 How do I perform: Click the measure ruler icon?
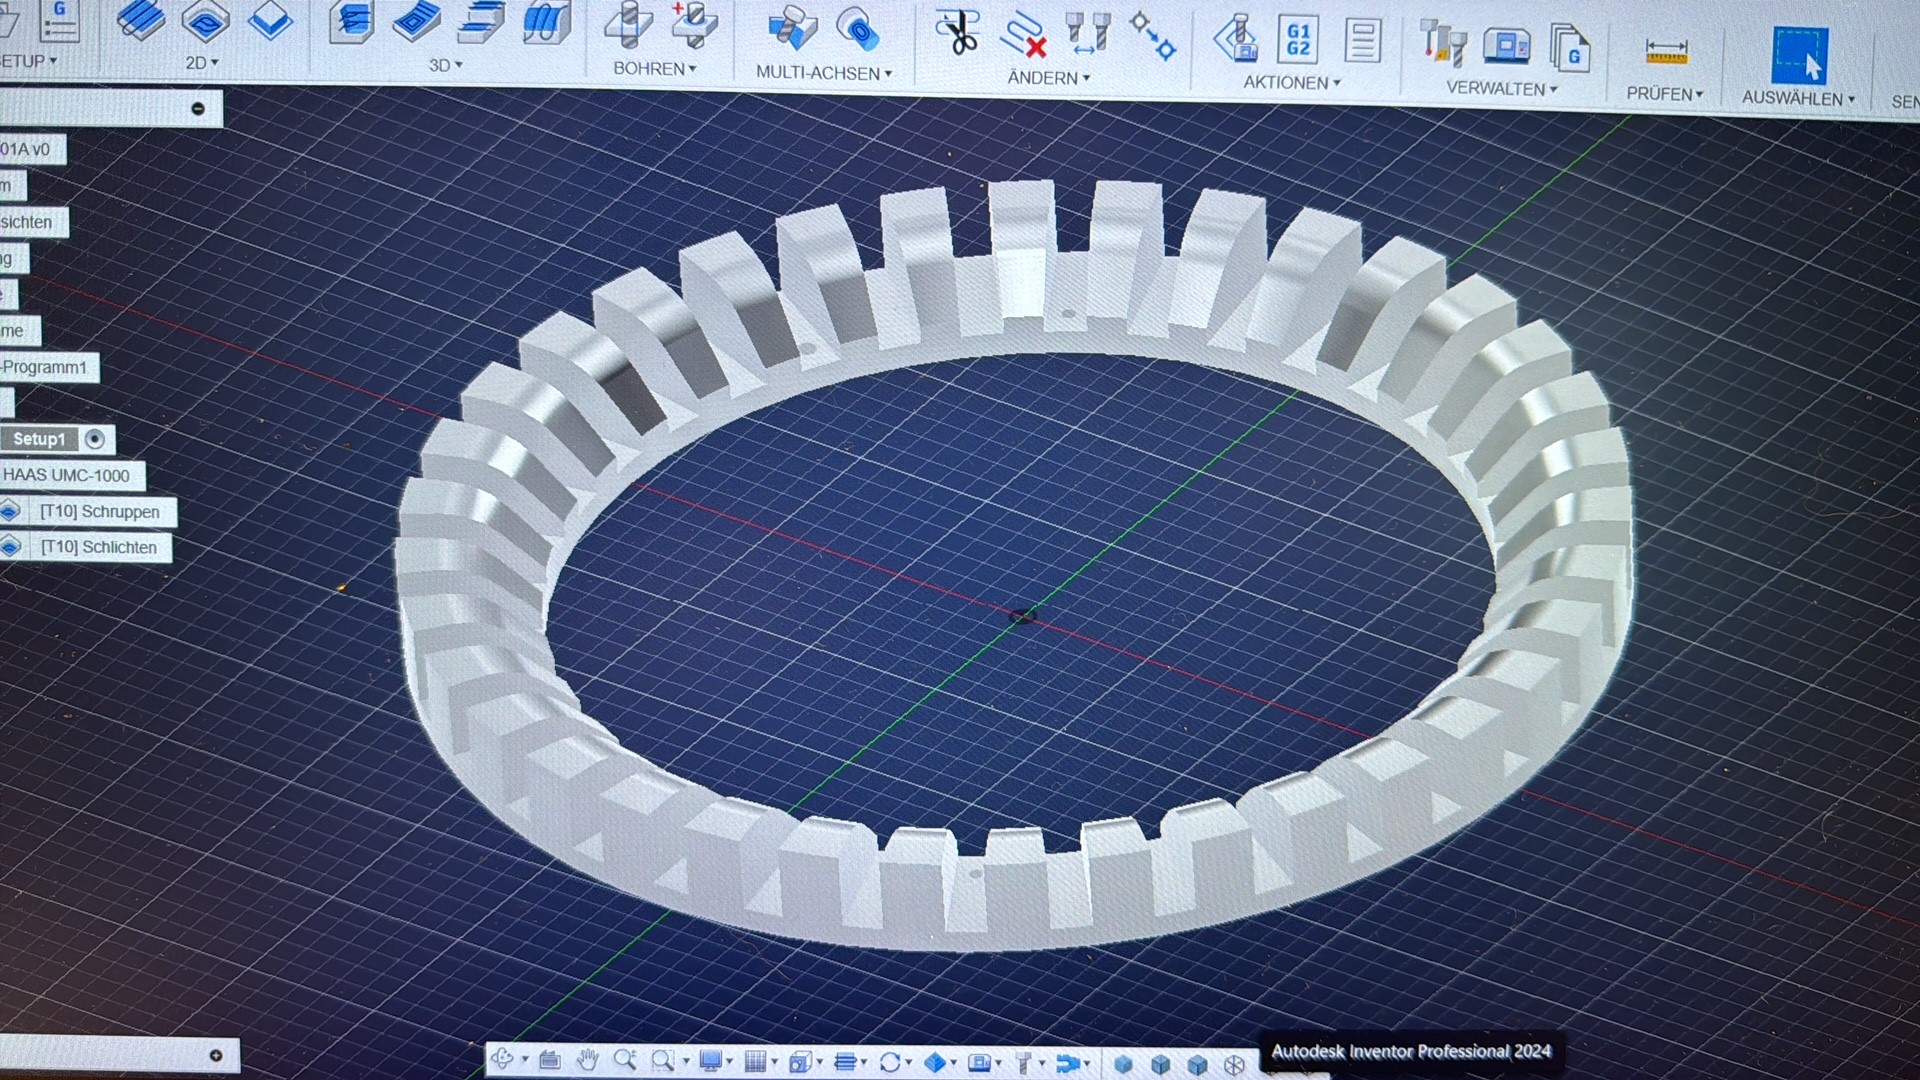(x=1666, y=51)
